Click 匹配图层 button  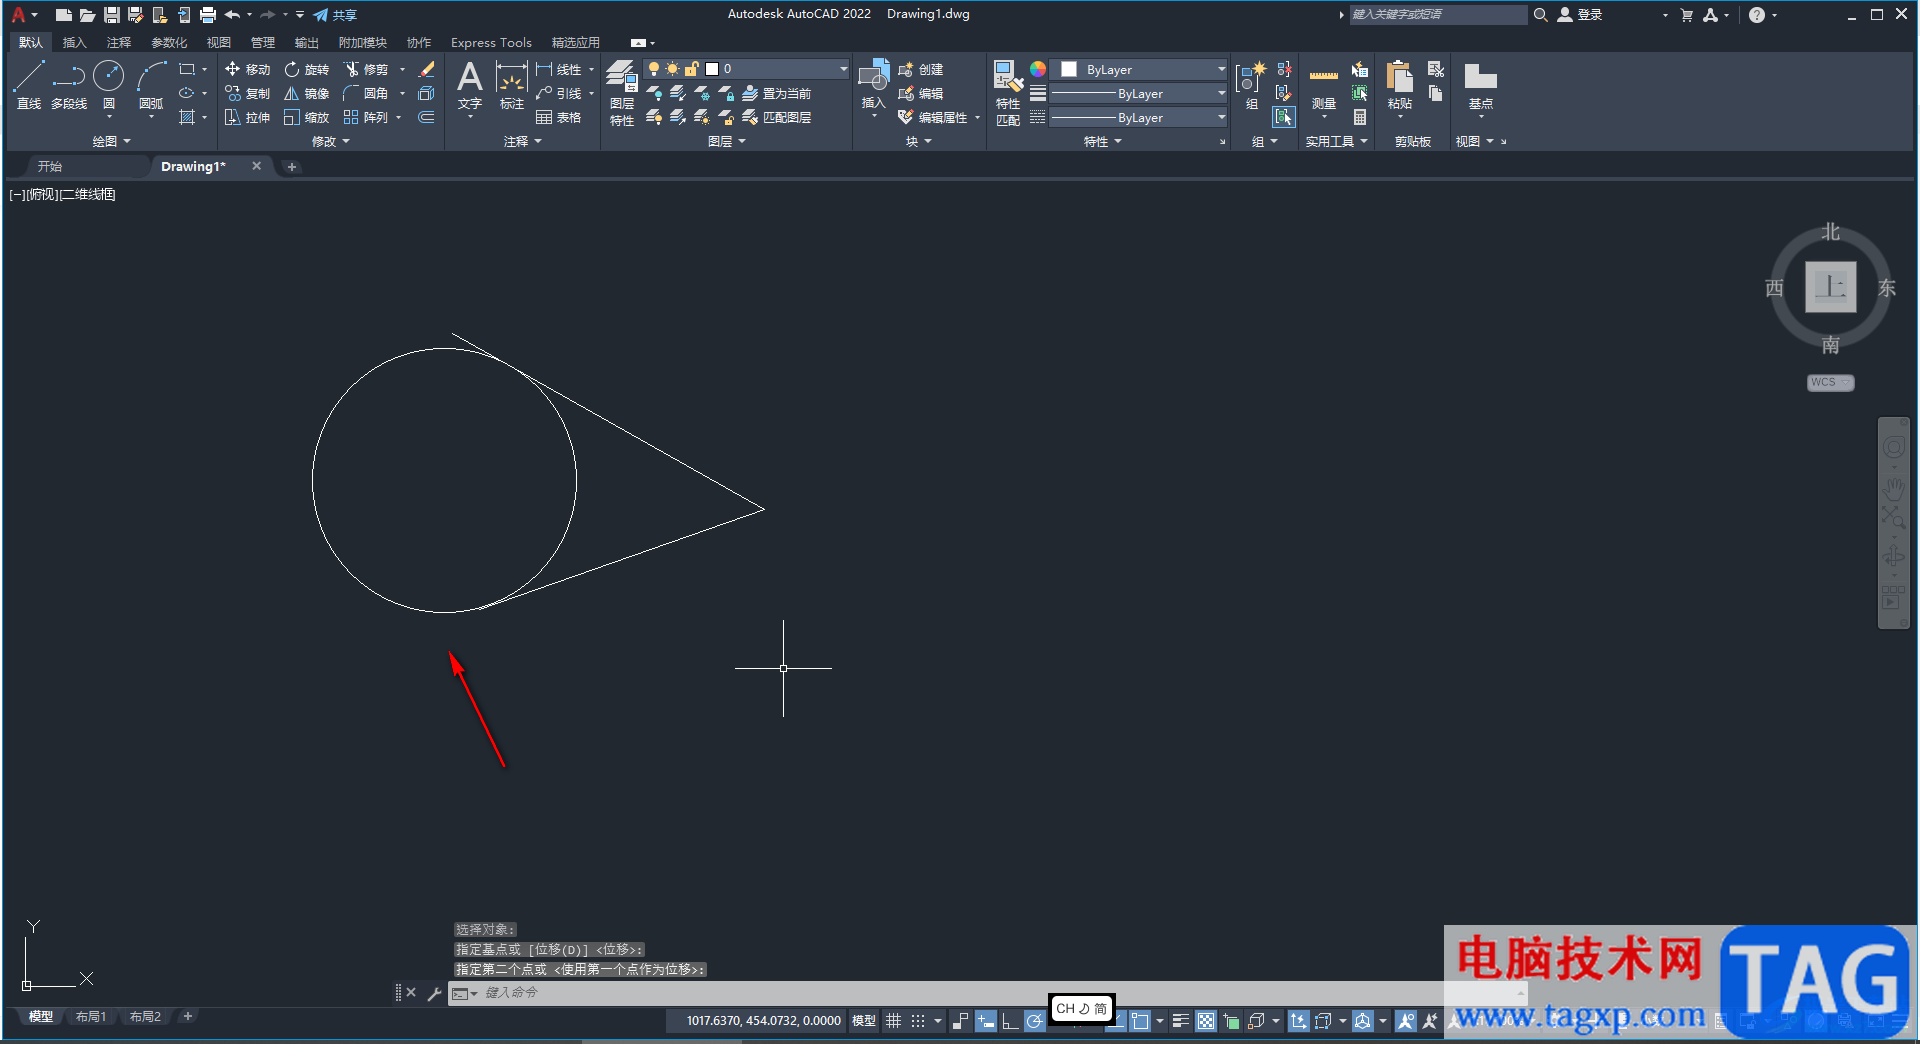tap(777, 117)
